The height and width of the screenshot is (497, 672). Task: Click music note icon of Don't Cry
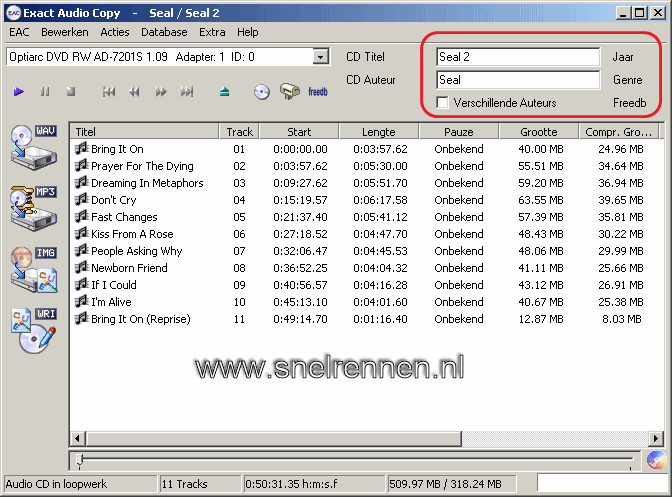81,199
